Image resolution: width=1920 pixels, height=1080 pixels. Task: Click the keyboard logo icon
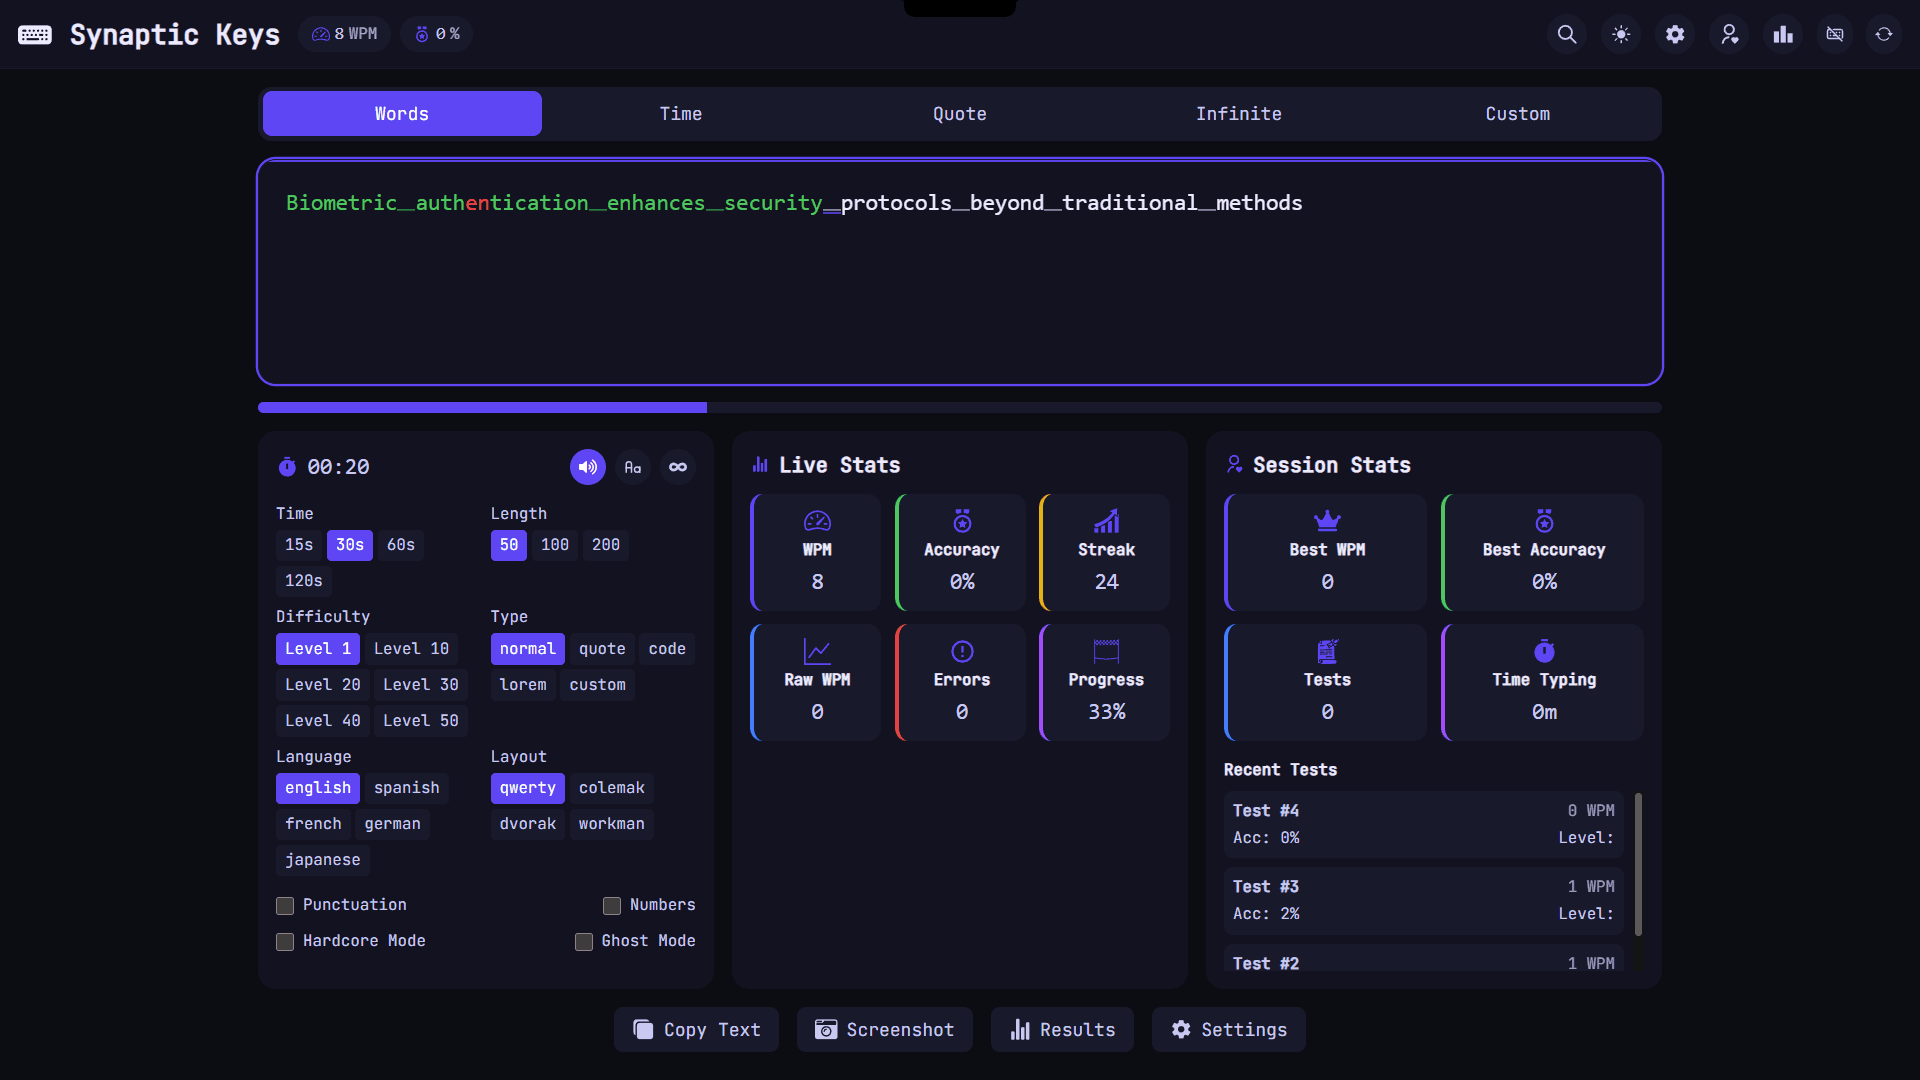35,35
